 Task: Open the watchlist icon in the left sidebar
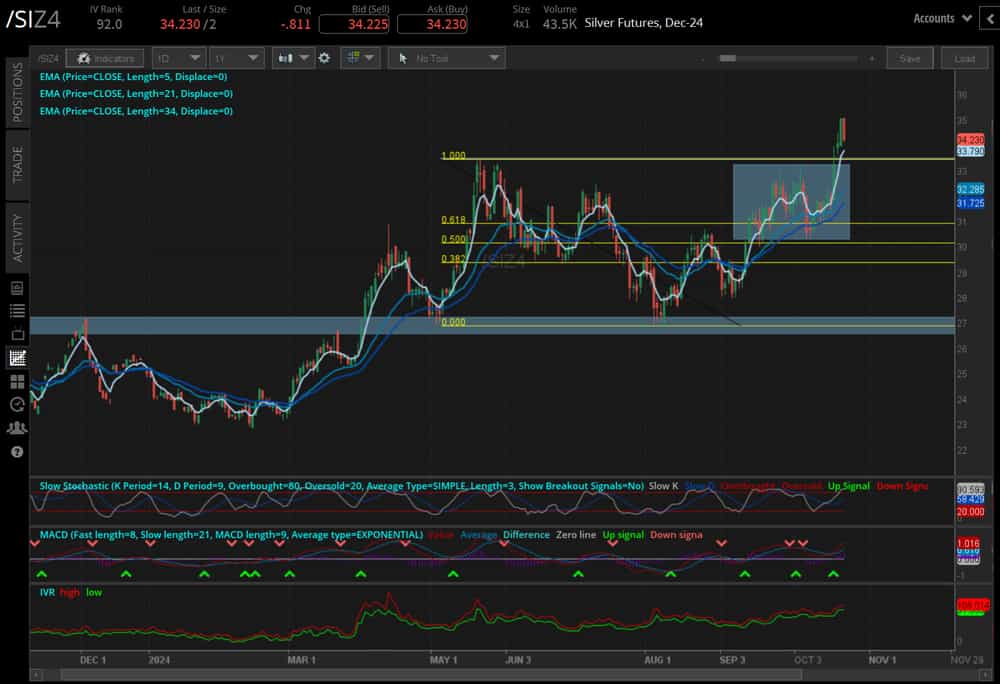(x=15, y=310)
